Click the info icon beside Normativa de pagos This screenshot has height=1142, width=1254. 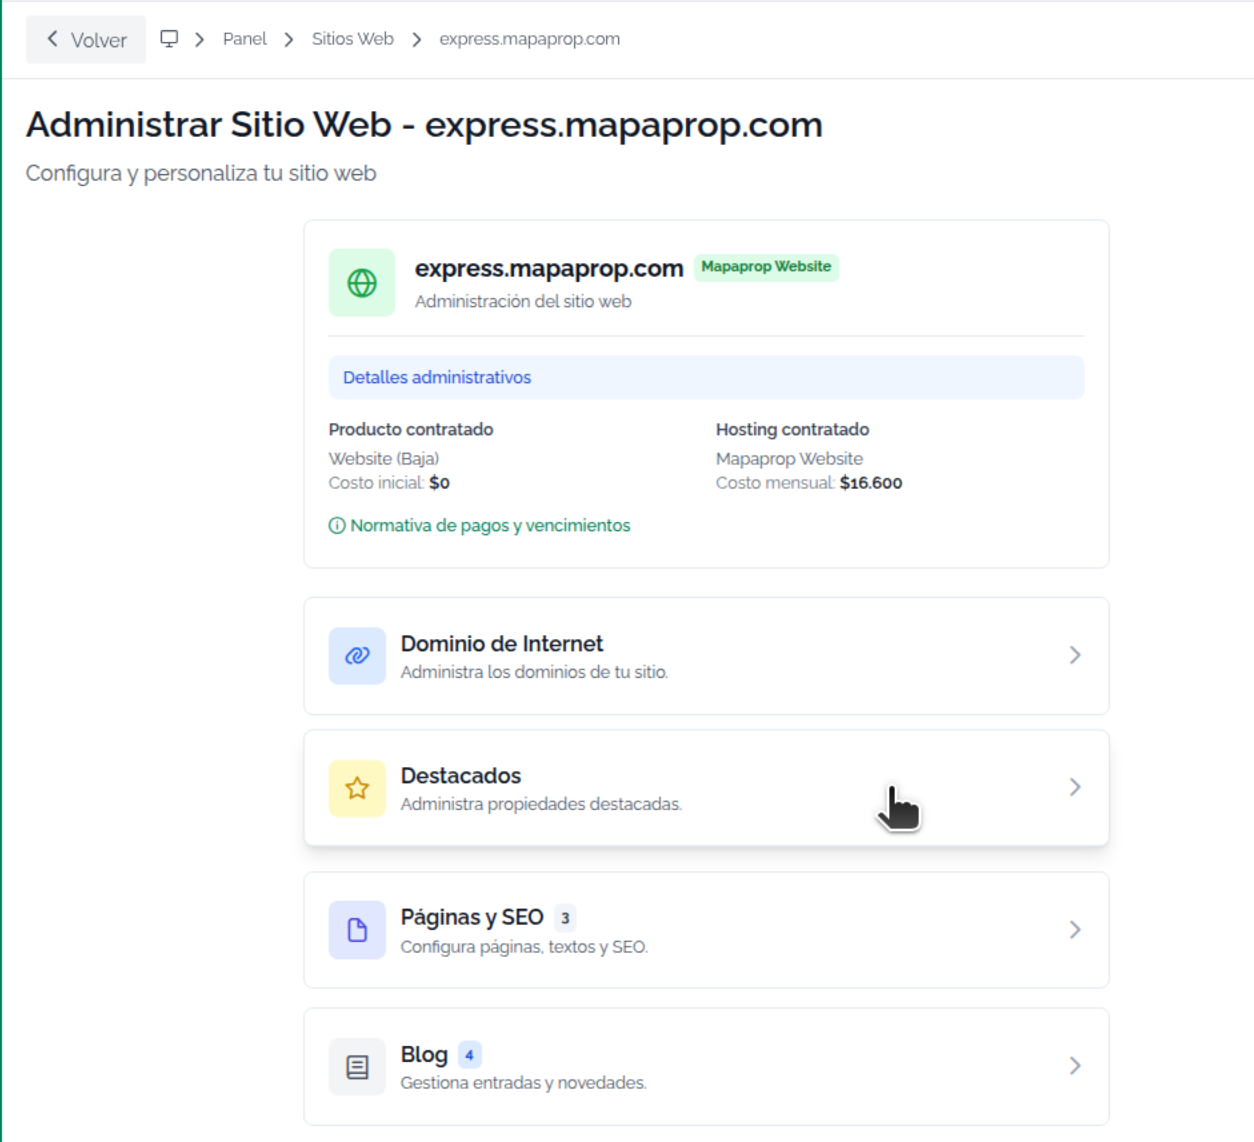337,525
